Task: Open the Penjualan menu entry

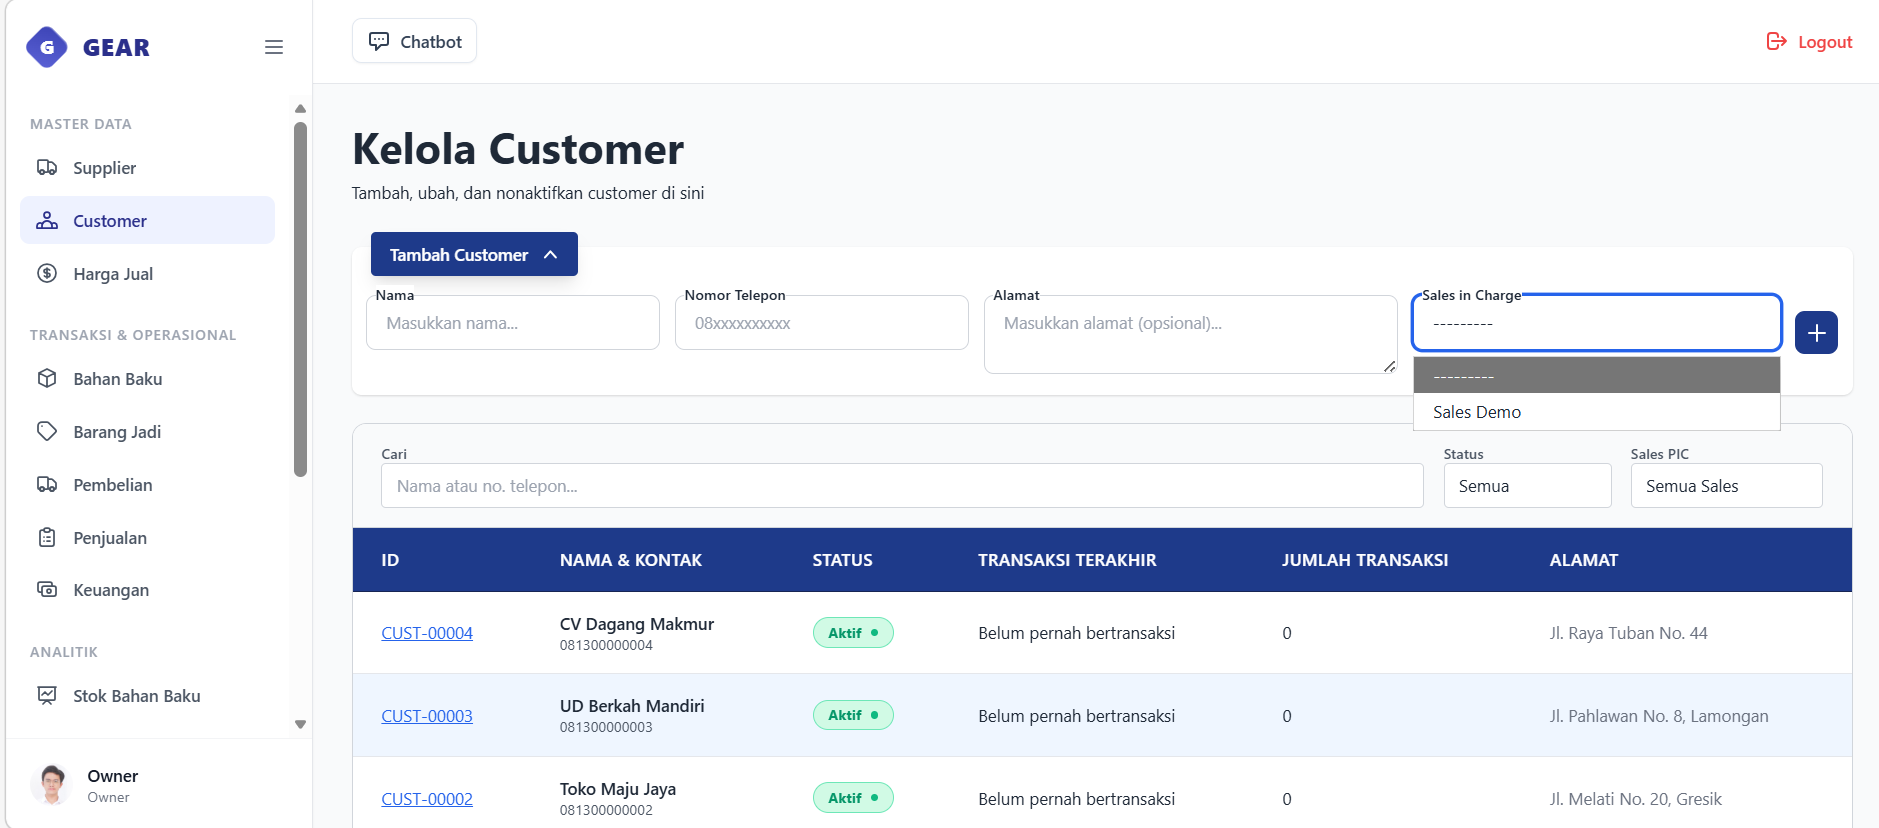Action: coord(147,537)
